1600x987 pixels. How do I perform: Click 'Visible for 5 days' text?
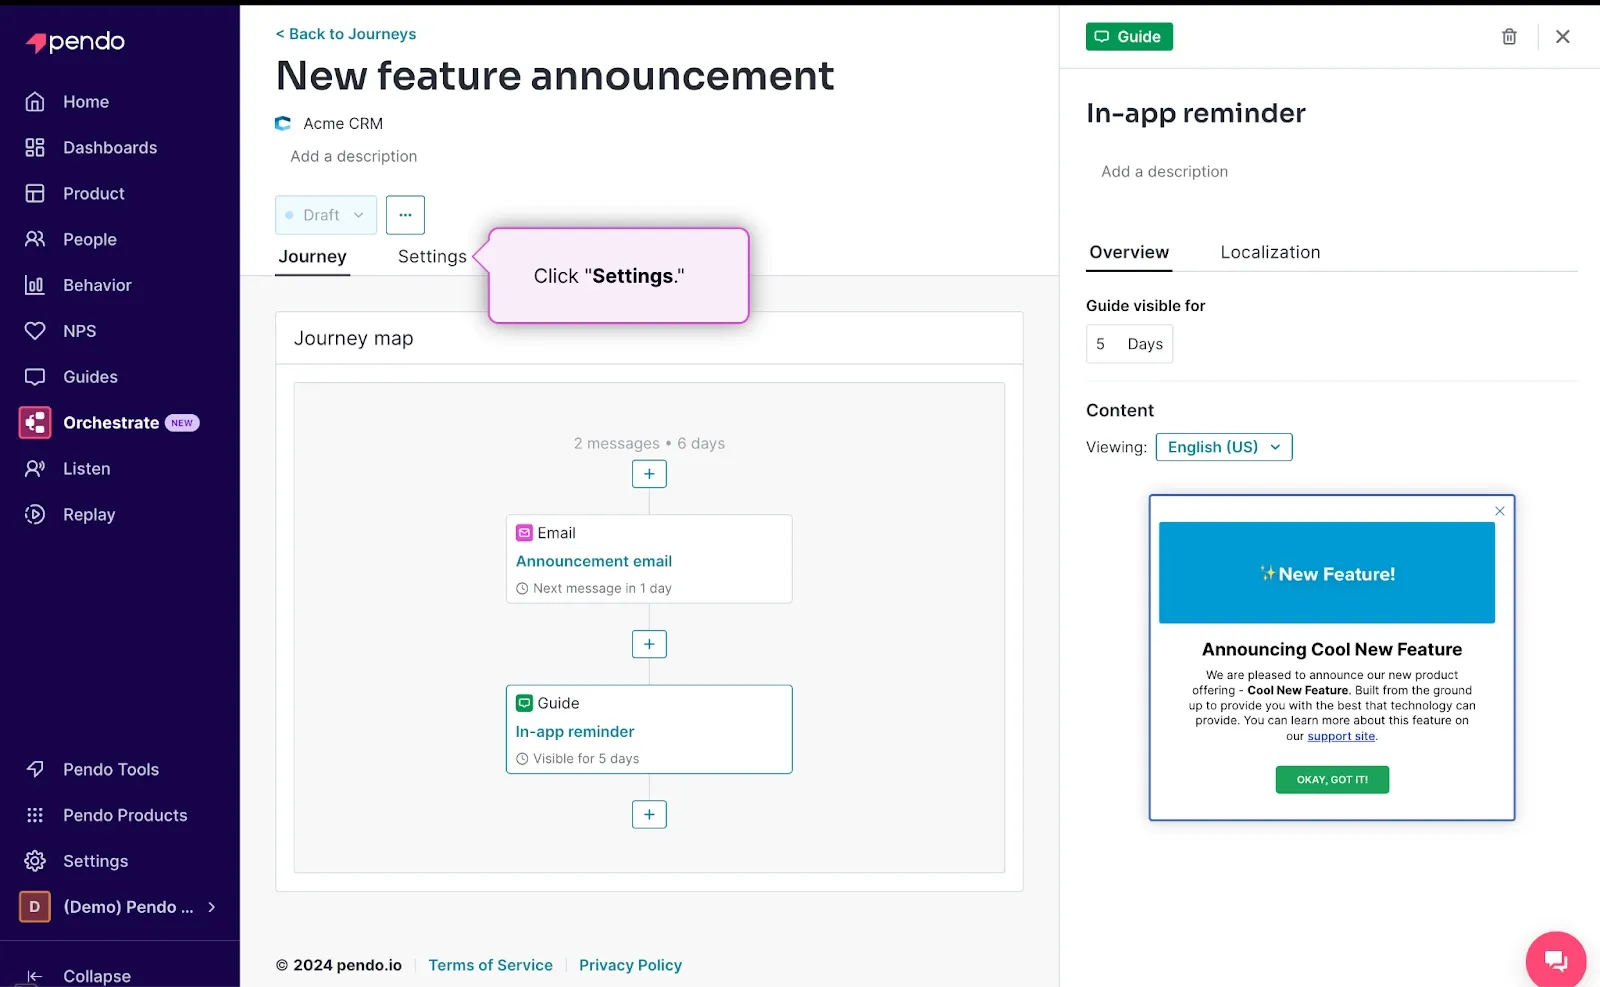[x=586, y=759]
